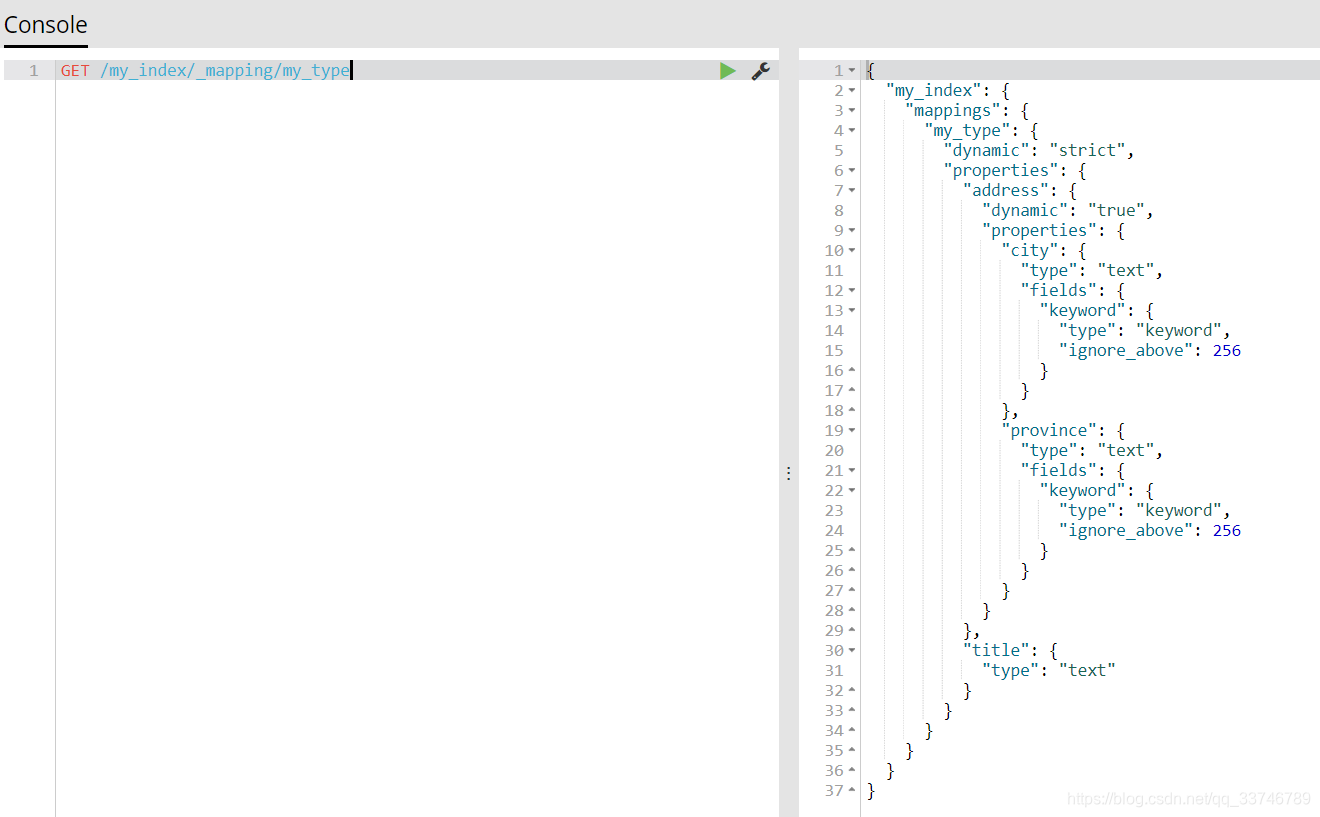Open the wrench options icon
The width and height of the screenshot is (1320, 817).
(x=760, y=71)
